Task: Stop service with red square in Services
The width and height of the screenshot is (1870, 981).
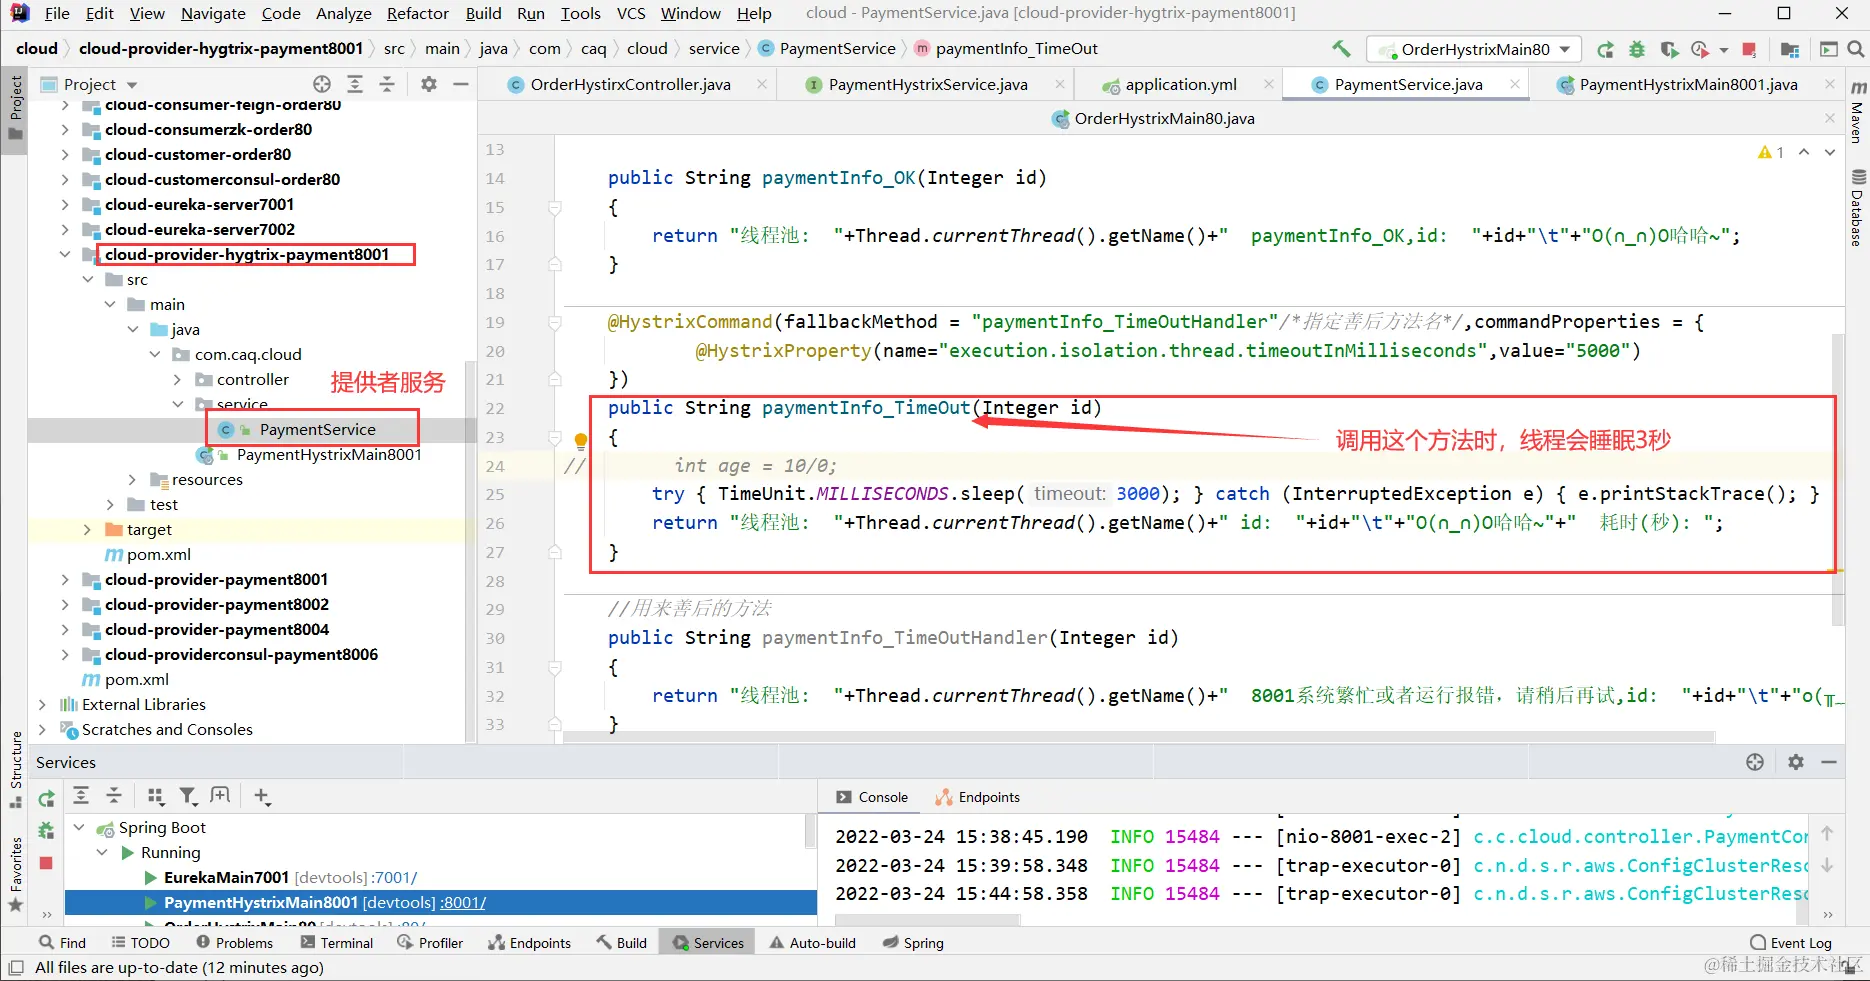Action: (46, 863)
